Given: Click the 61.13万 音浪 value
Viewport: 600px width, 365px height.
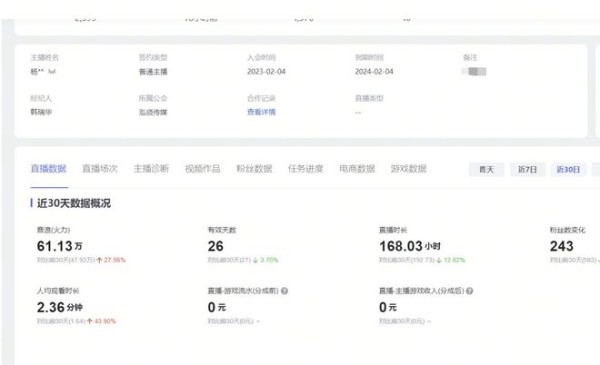Looking at the screenshot, I should 59,246.
